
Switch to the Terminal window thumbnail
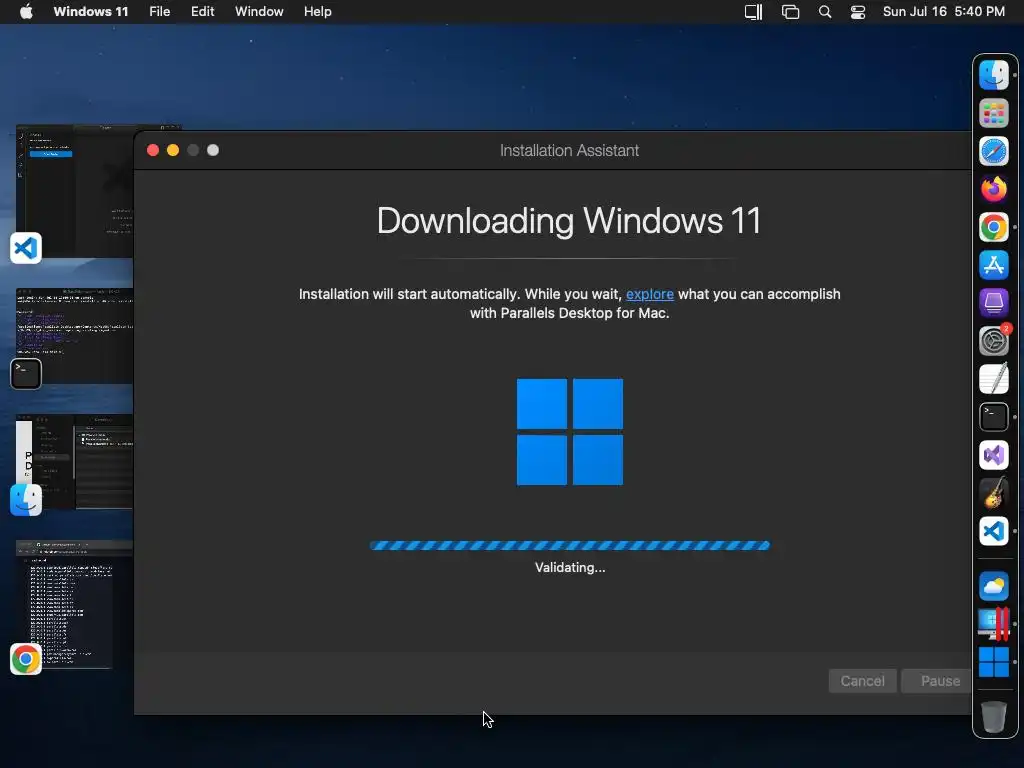click(74, 336)
